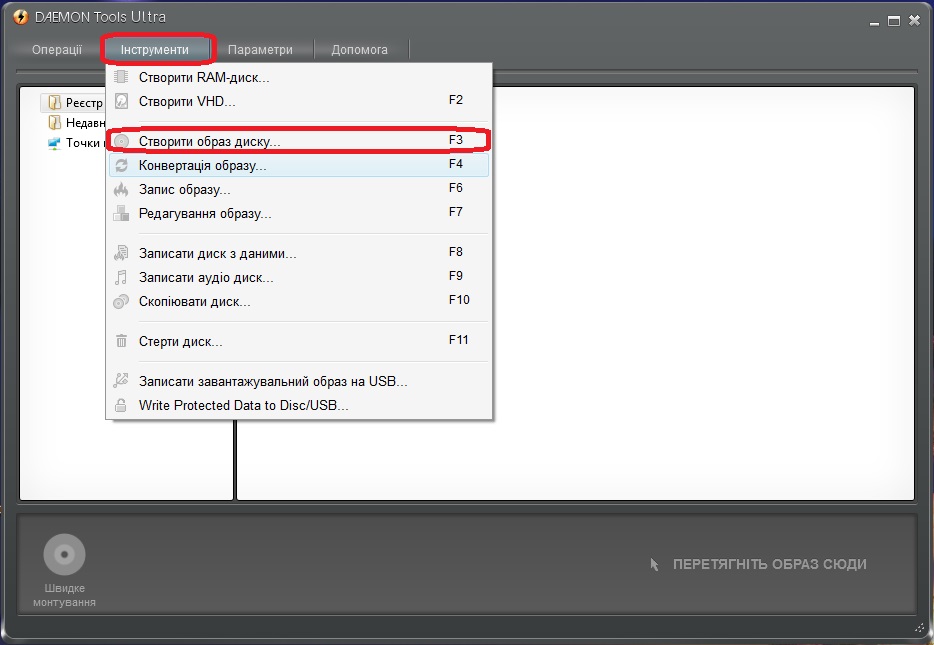Open the Операції menu
Viewport: 934px width, 645px height.
pos(56,49)
